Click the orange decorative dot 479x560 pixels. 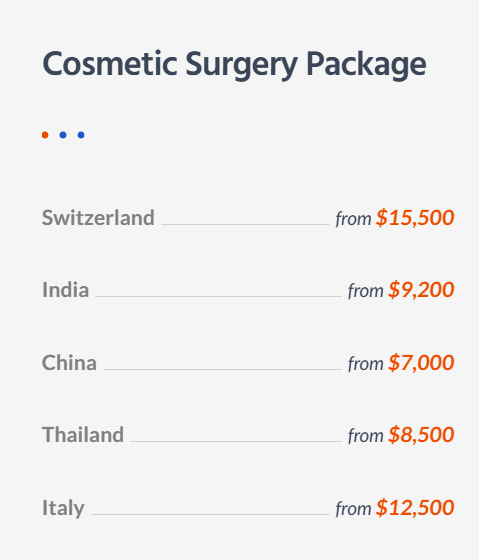click(x=45, y=135)
